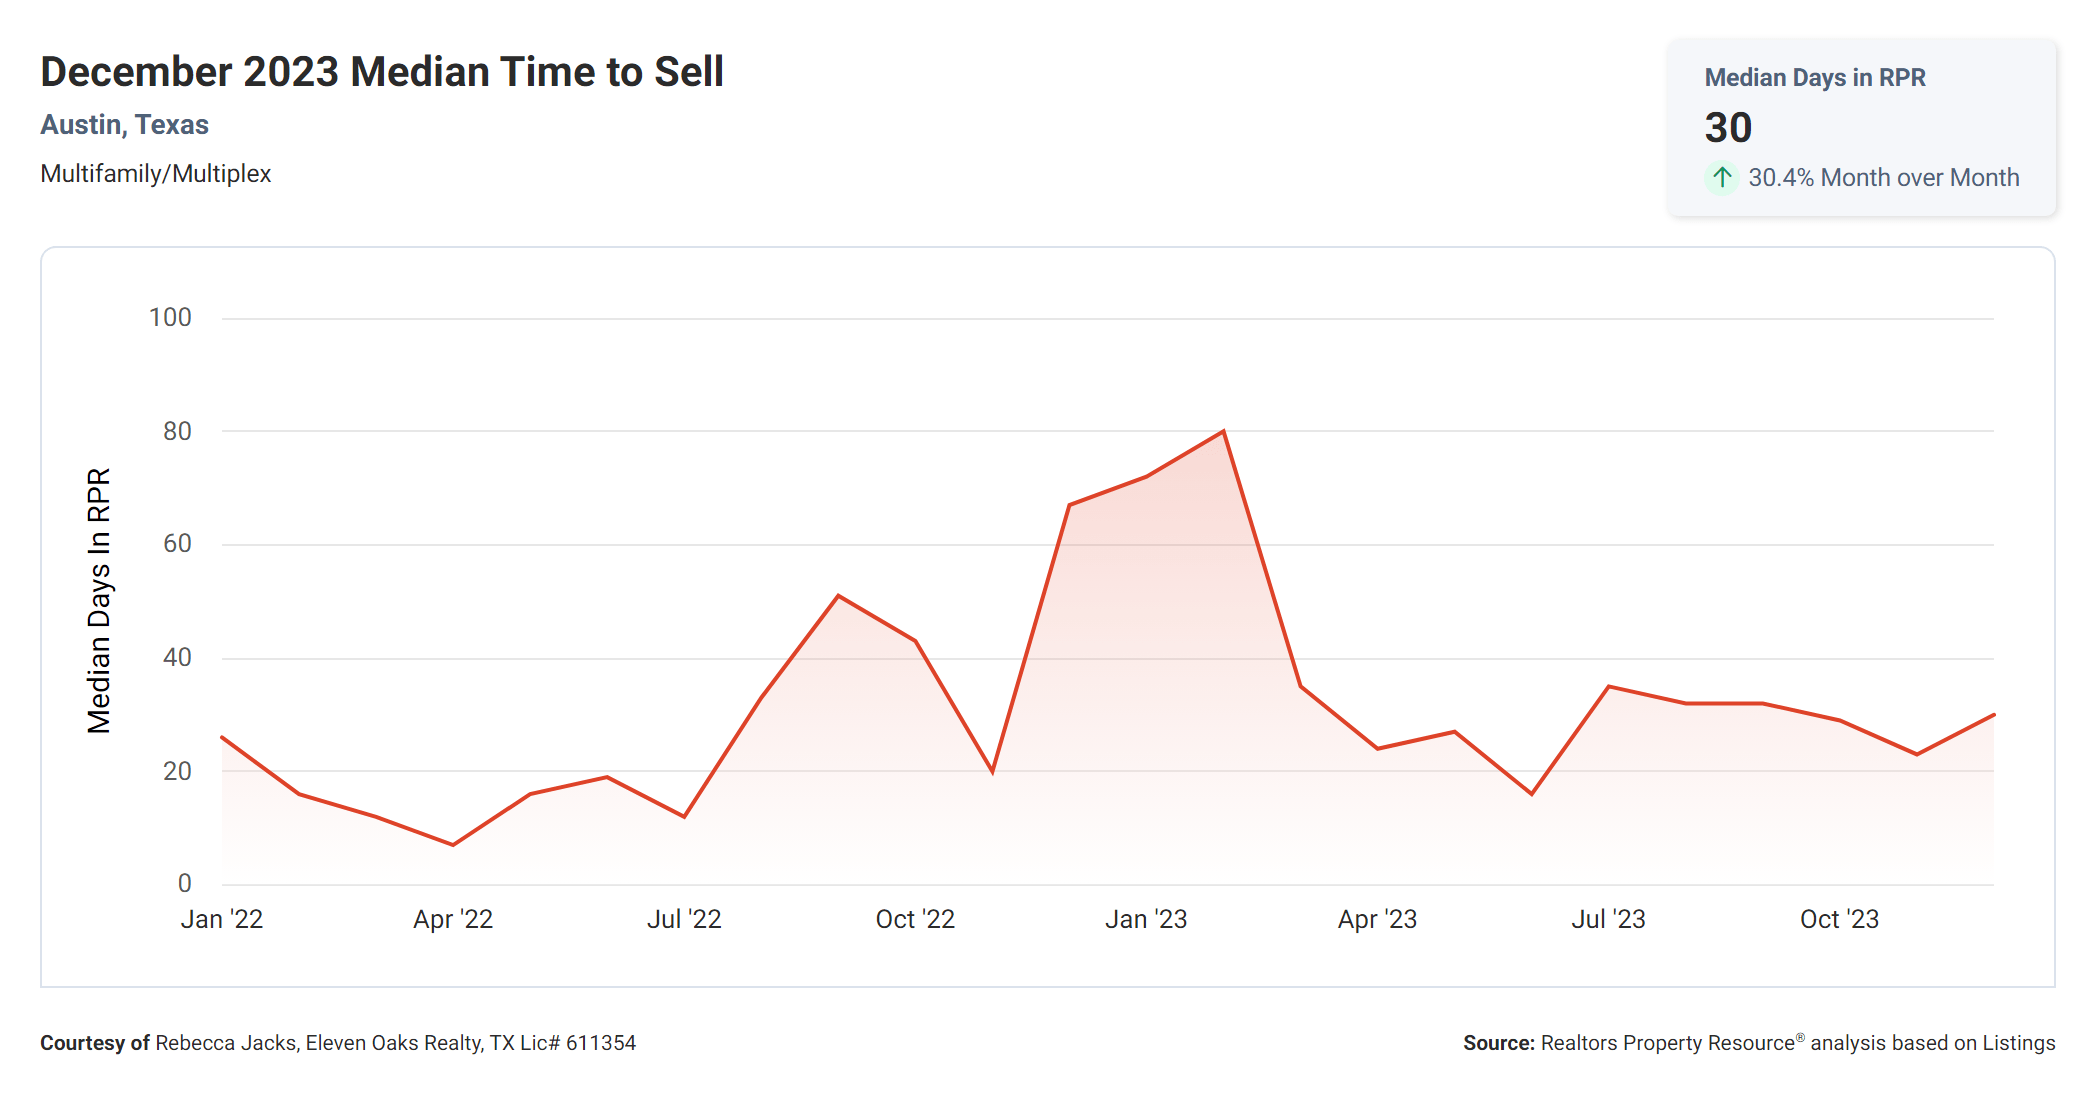The width and height of the screenshot is (2096, 1100).
Task: Click the 100 y-axis tick label
Action: (x=170, y=318)
